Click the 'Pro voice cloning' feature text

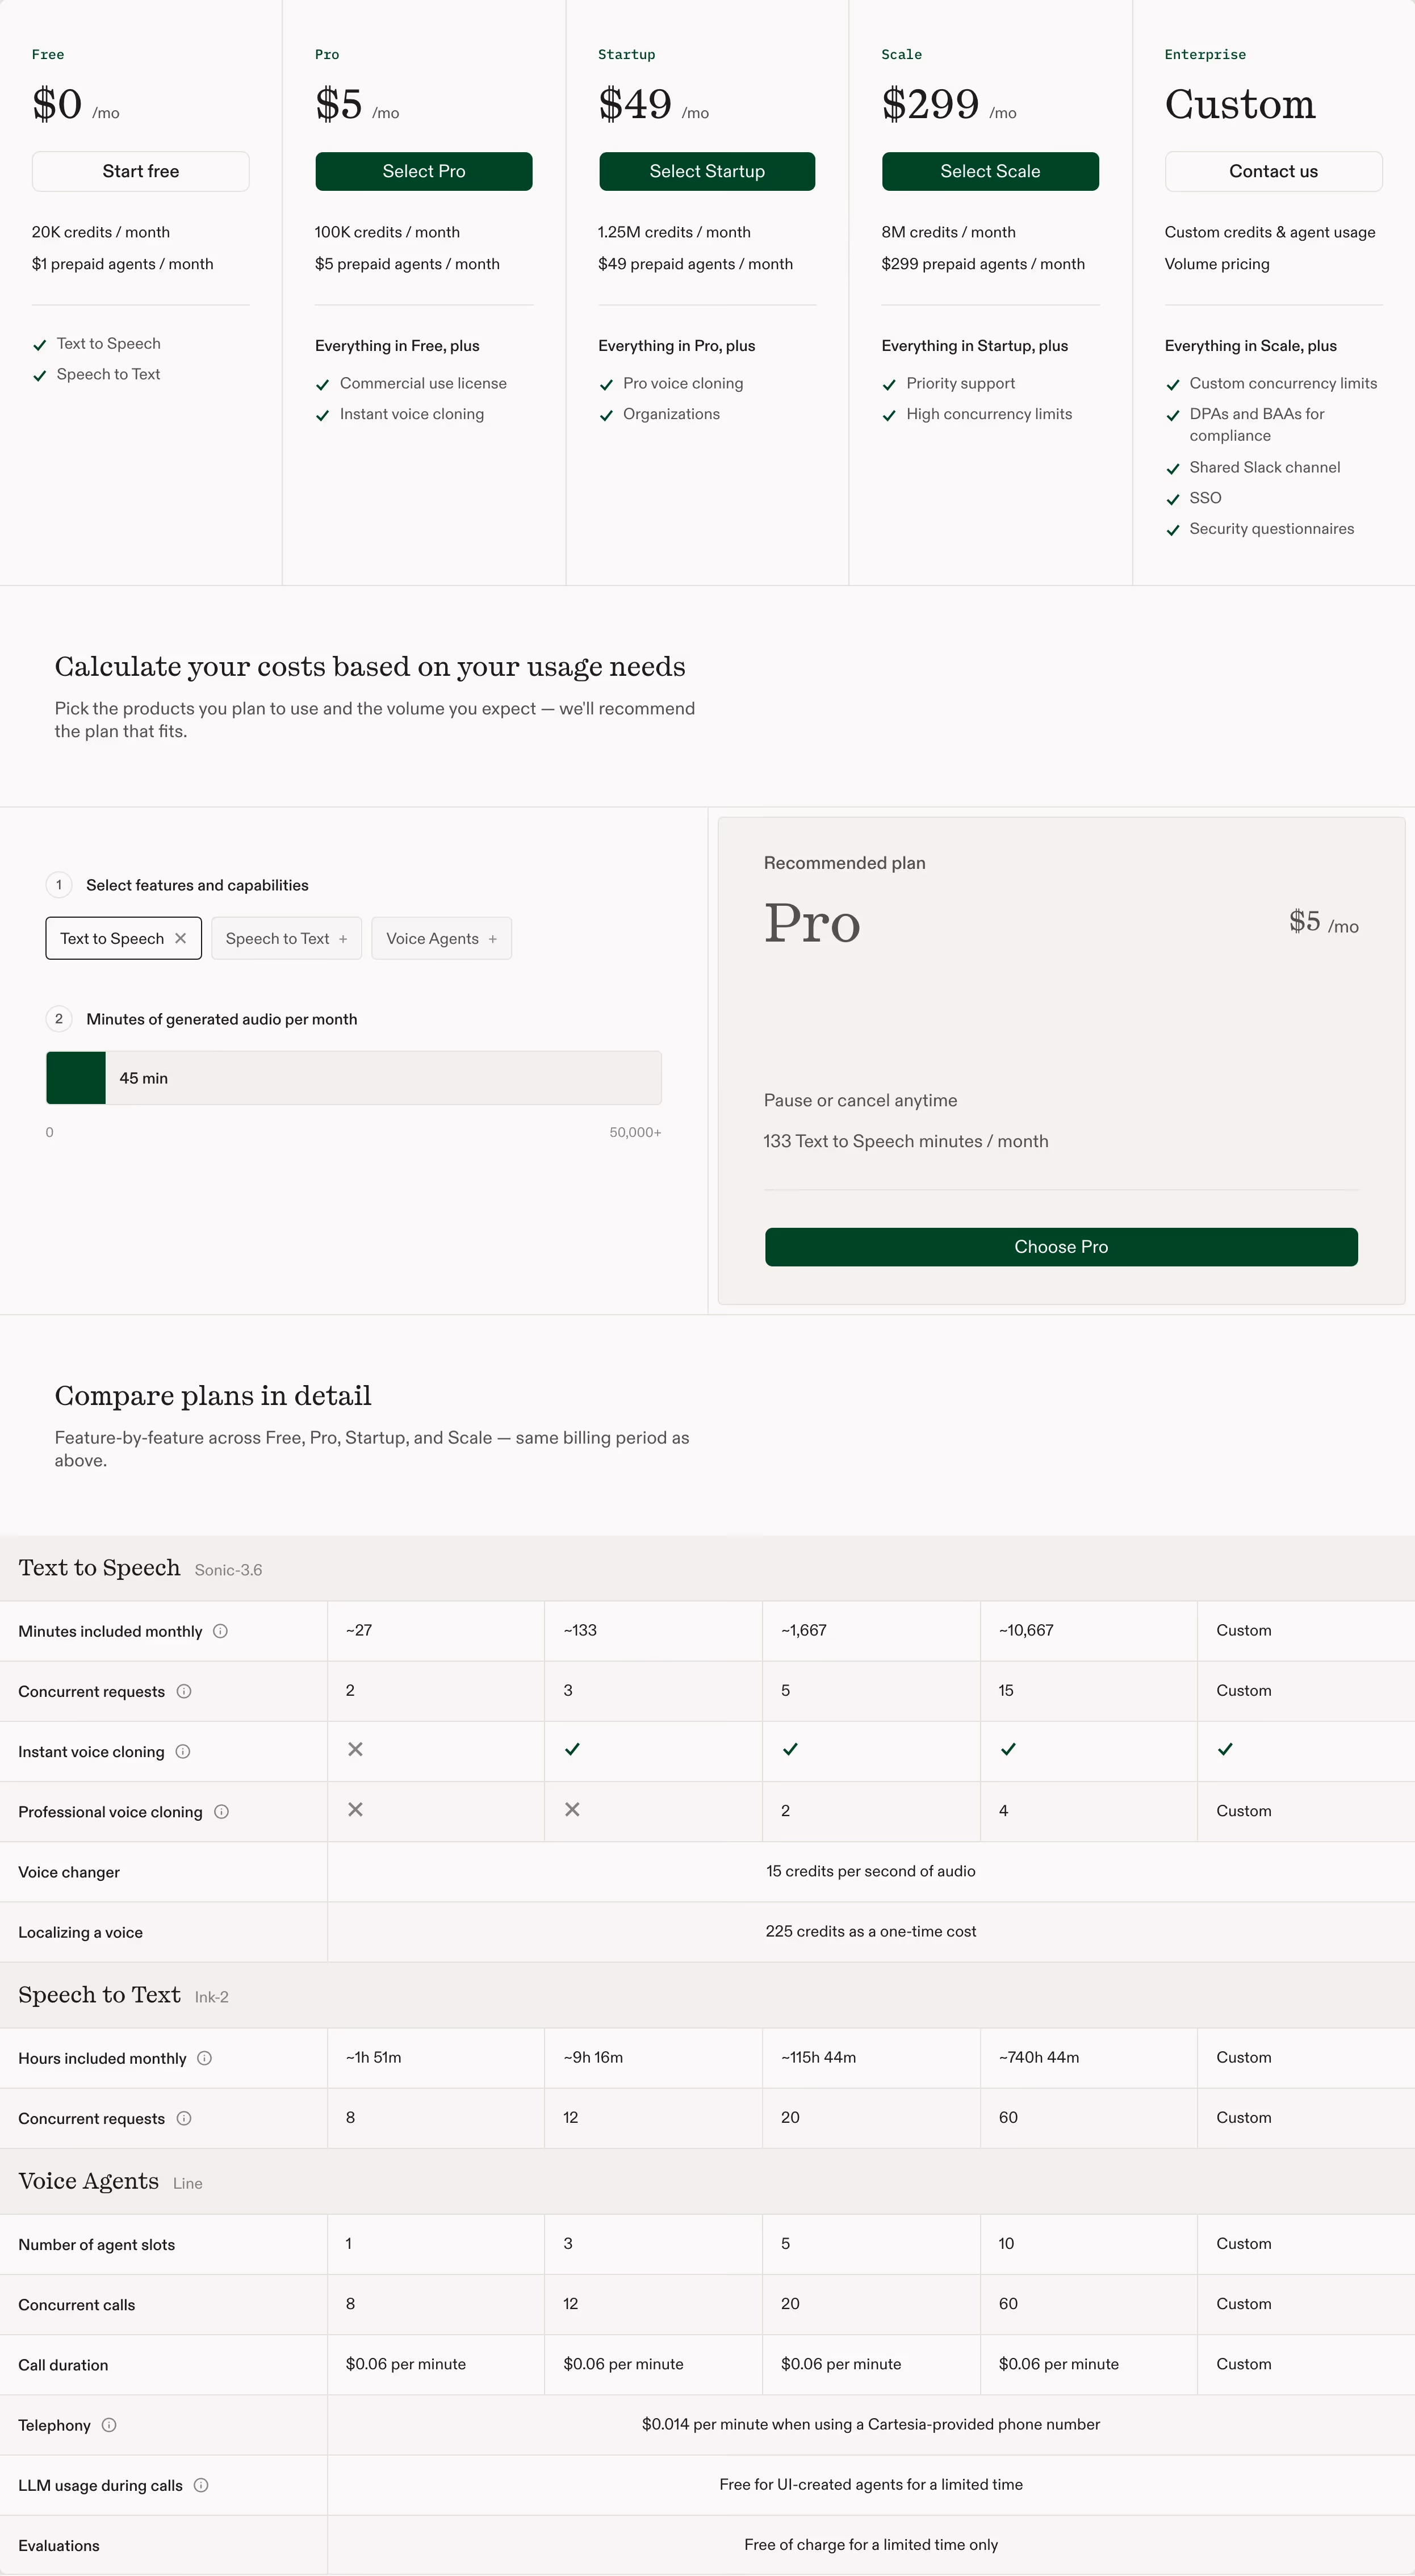click(683, 383)
